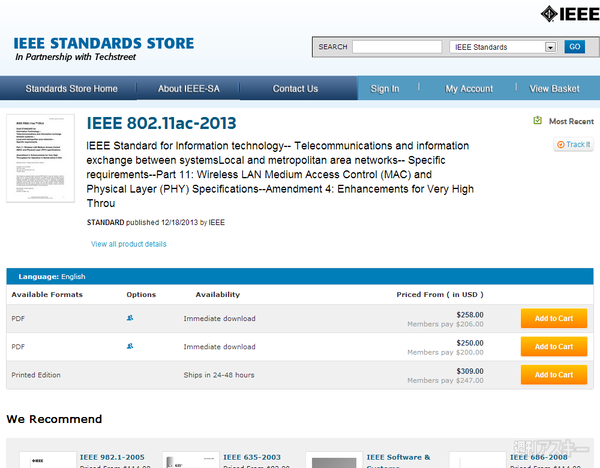The height and width of the screenshot is (468, 600).
Task: Click Sign In in the navigation bar
Action: click(385, 89)
